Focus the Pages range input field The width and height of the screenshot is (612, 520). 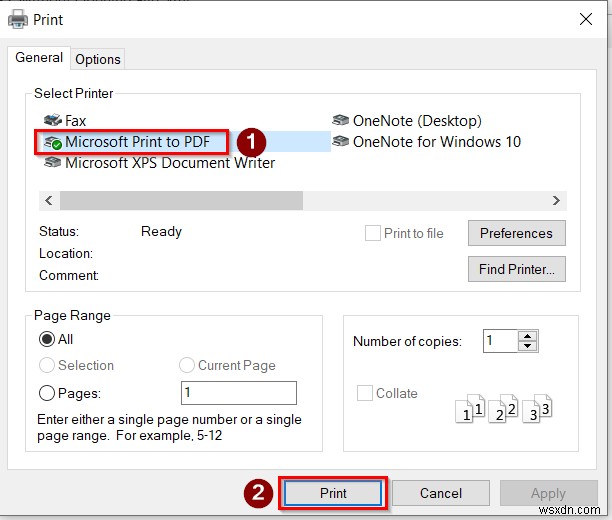(x=238, y=393)
